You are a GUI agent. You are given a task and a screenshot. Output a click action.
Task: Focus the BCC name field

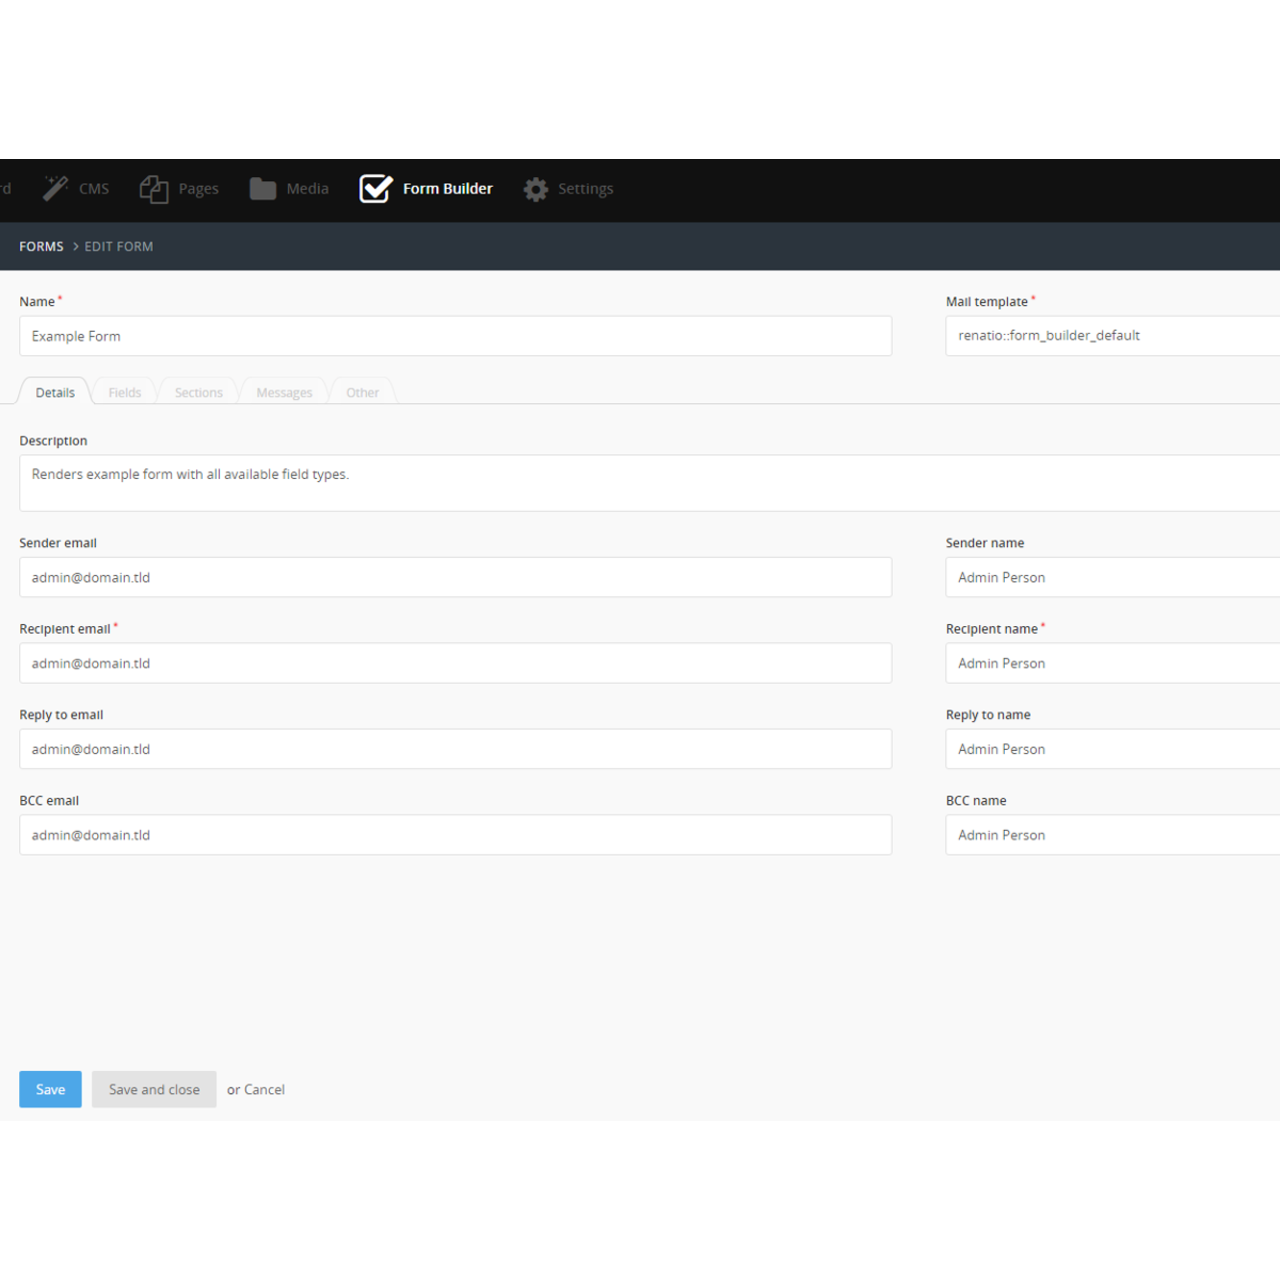1113,835
